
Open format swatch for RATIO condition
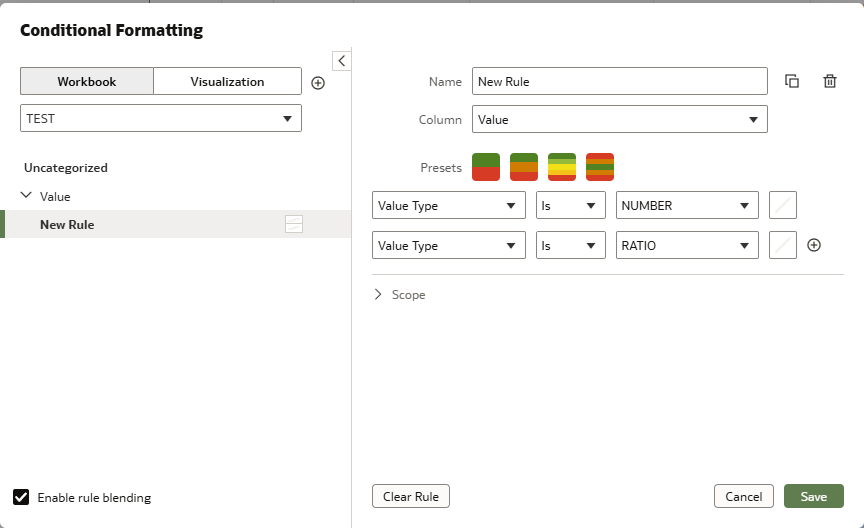point(783,245)
